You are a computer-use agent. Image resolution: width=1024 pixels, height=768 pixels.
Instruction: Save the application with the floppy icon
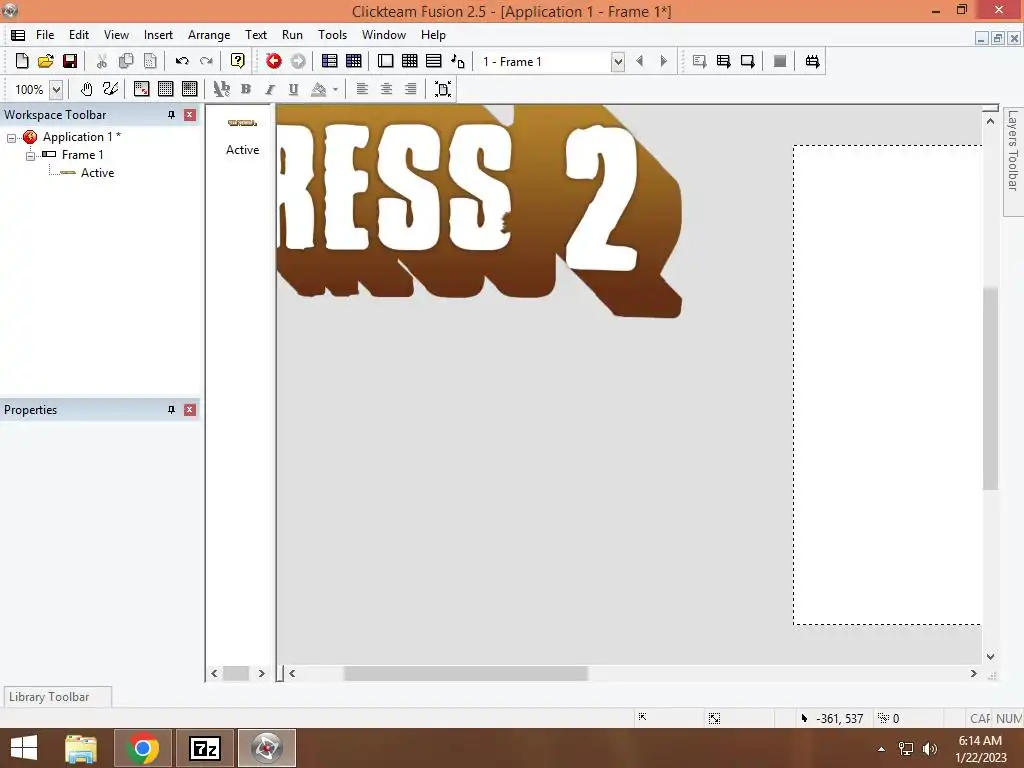coord(70,61)
